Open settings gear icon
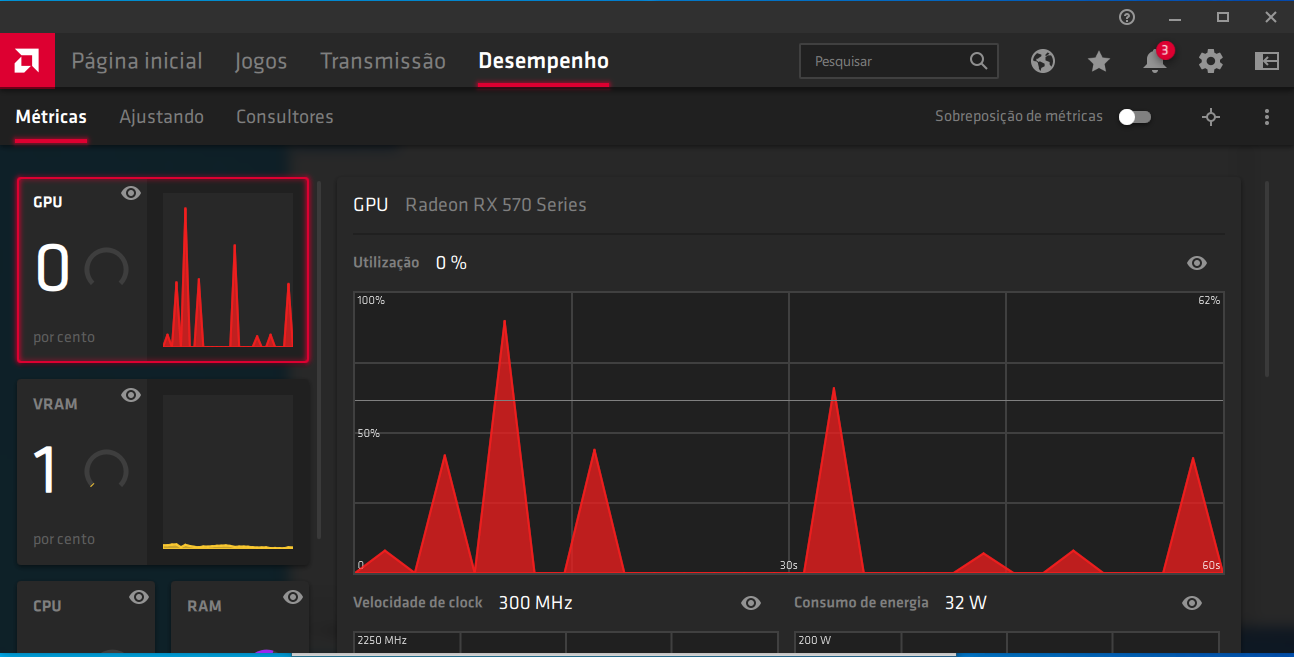This screenshot has height=657, width=1294. click(1211, 61)
